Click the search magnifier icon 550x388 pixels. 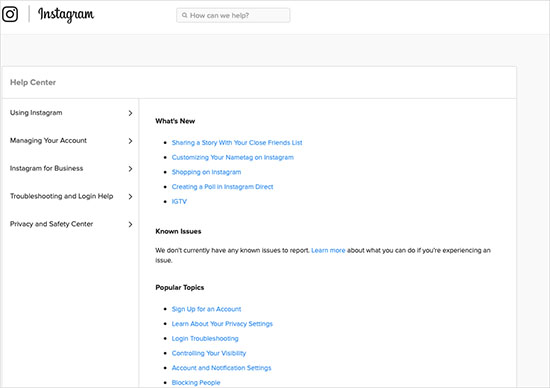[185, 15]
